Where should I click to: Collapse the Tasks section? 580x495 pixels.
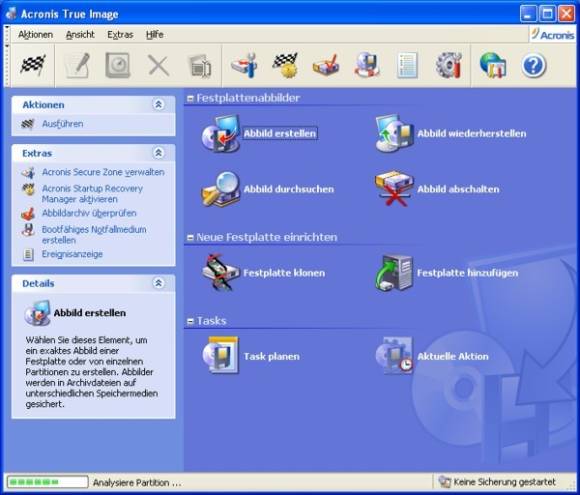[190, 321]
